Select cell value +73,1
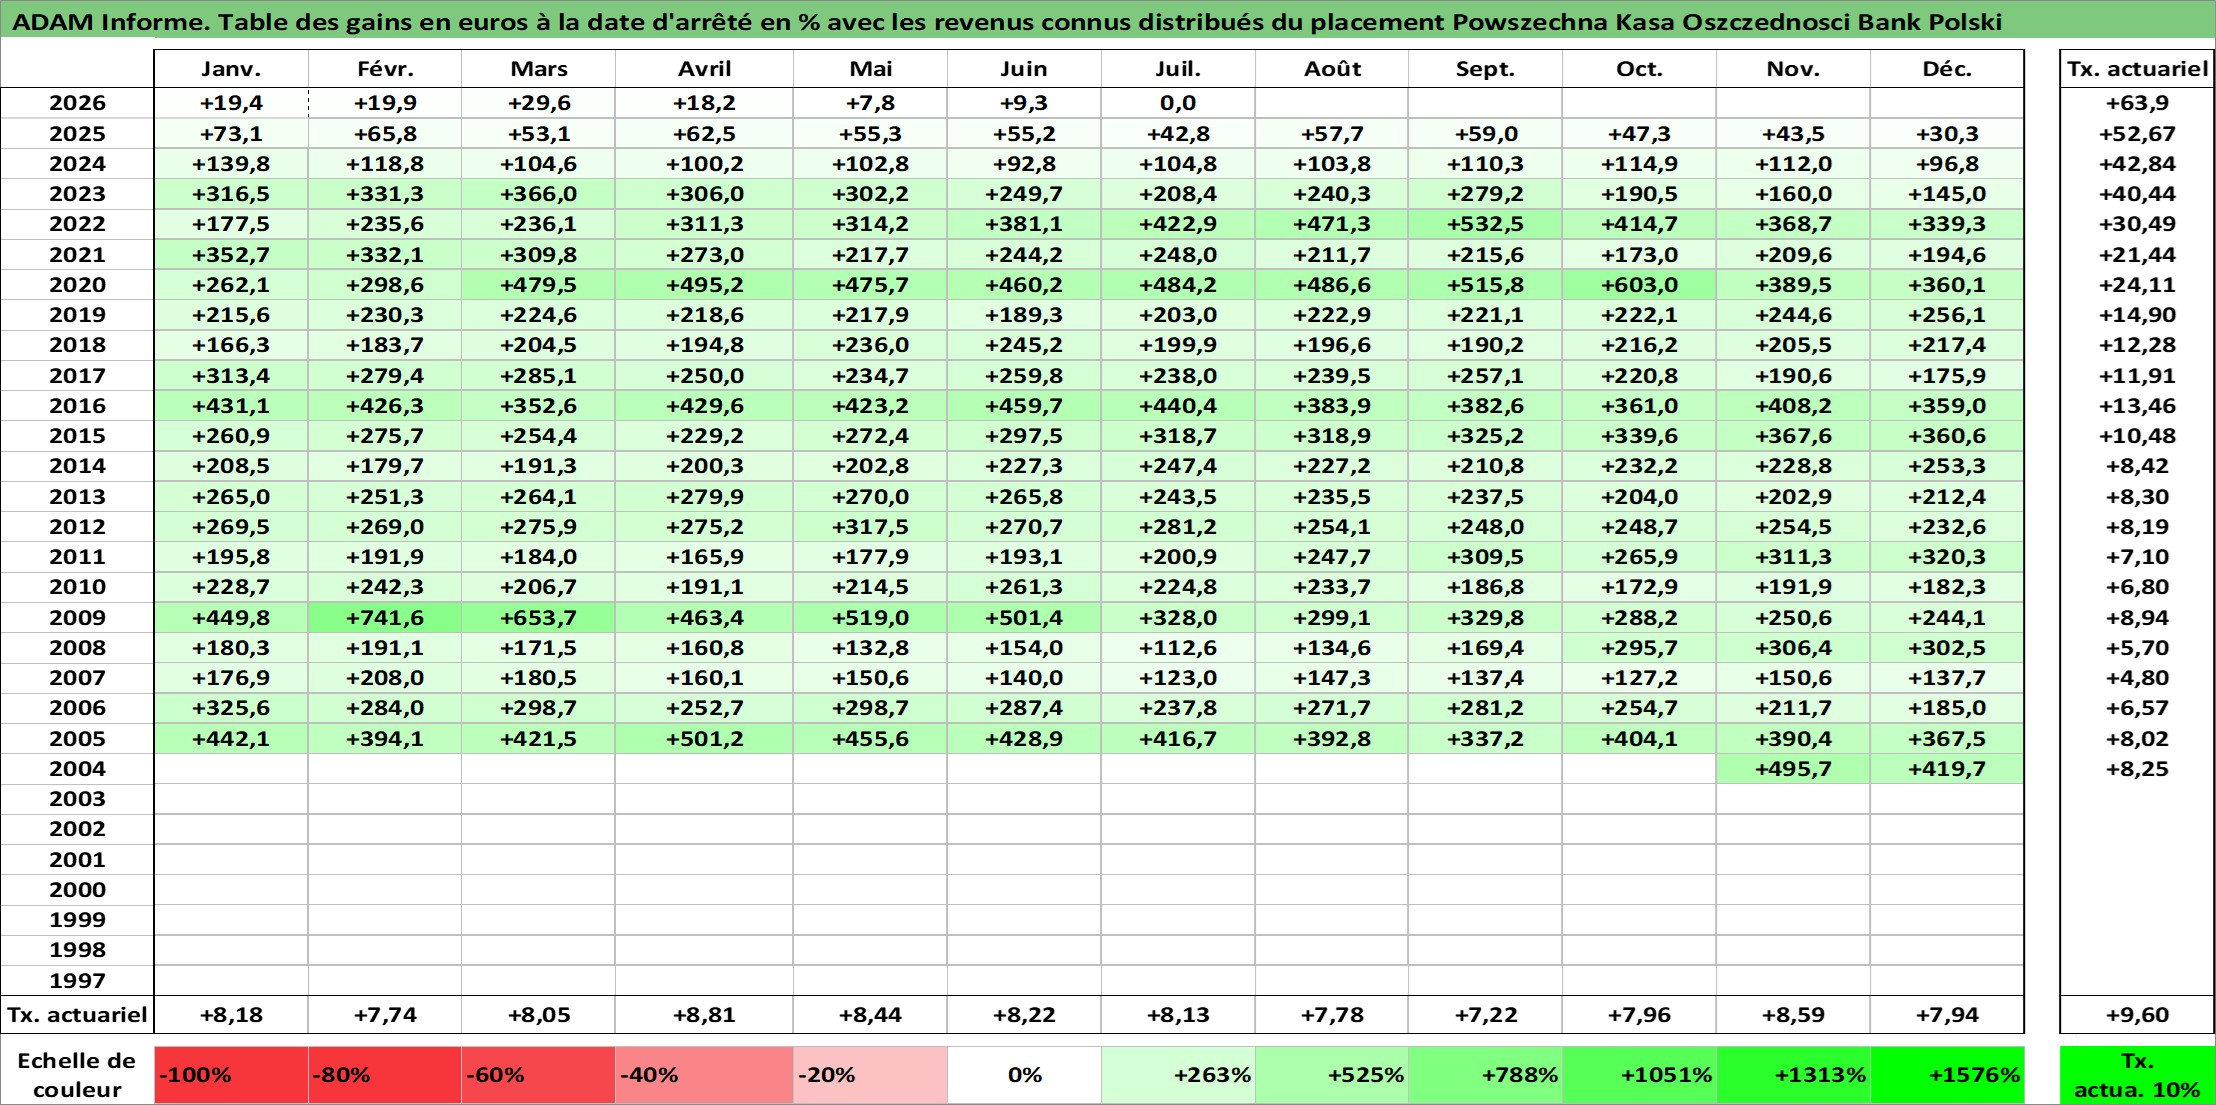 pos(231,134)
